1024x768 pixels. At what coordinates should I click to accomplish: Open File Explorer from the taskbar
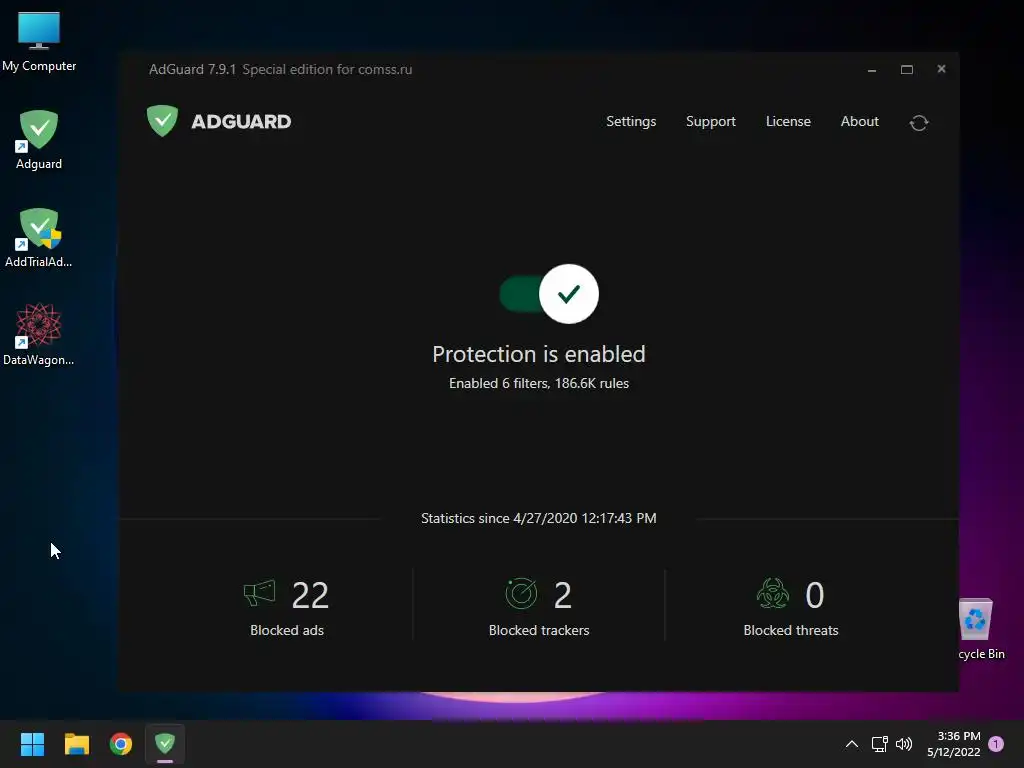76,744
